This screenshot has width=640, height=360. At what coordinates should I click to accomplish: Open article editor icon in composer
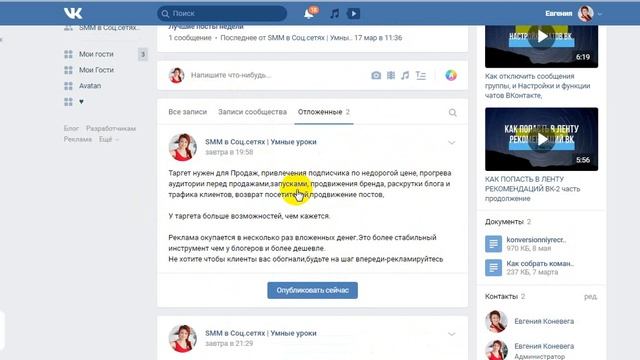(x=420, y=76)
